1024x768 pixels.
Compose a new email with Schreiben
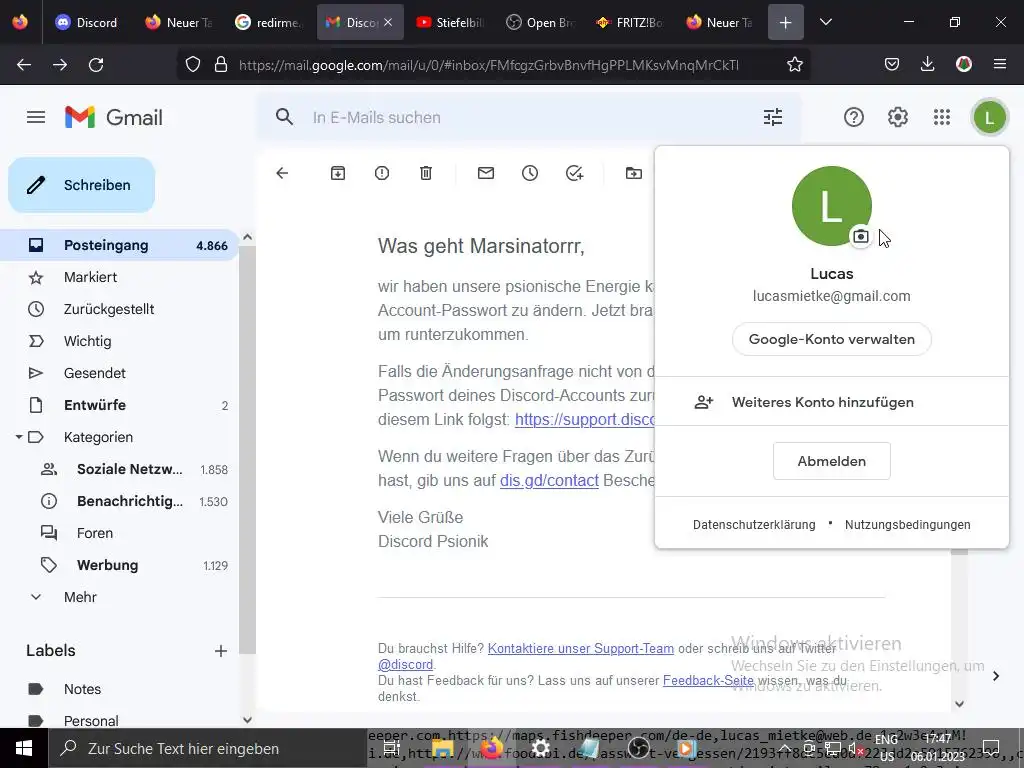click(82, 185)
